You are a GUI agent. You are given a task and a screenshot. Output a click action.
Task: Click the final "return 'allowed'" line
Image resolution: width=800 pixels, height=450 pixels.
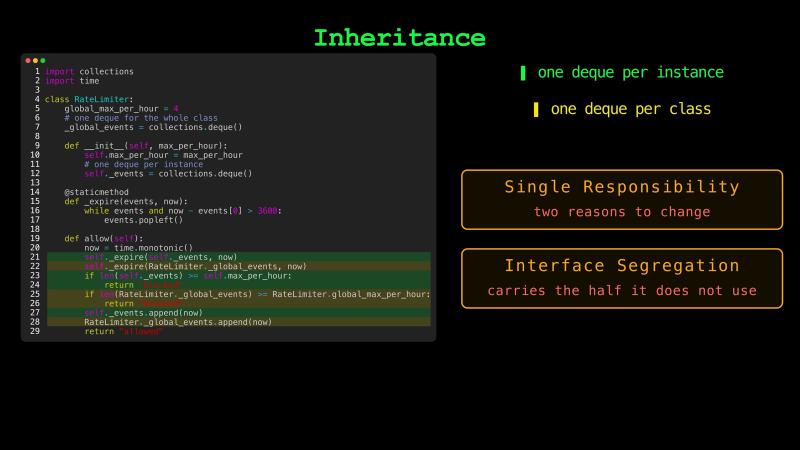pyautogui.click(x=123, y=332)
